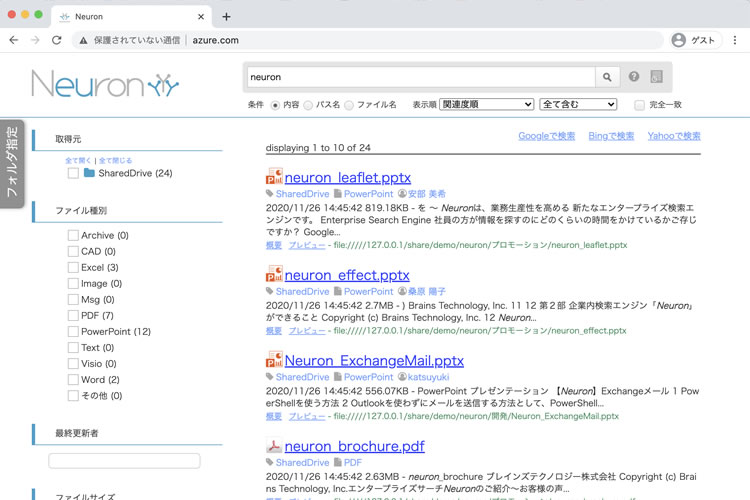Click Googleで検索 link
Viewport: 750px width, 500px height.
coord(547,136)
